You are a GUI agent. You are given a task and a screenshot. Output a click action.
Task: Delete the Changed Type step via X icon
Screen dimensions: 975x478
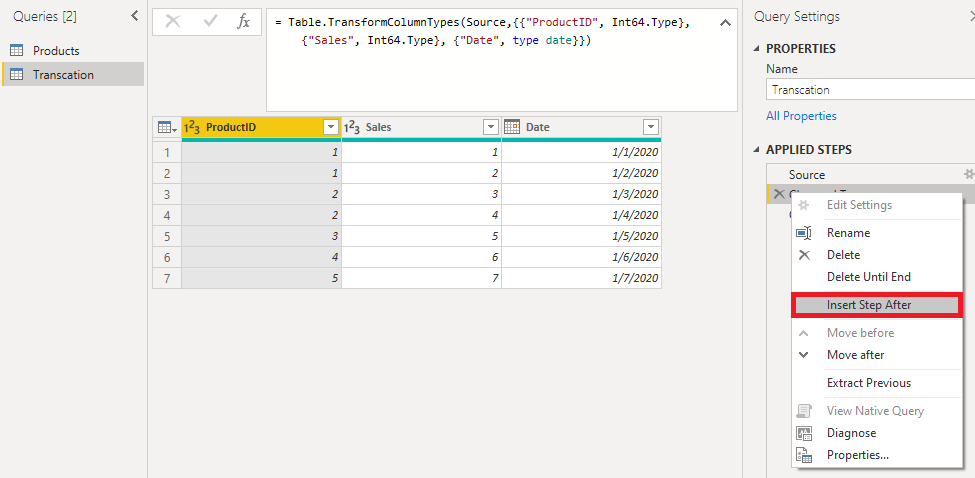778,193
